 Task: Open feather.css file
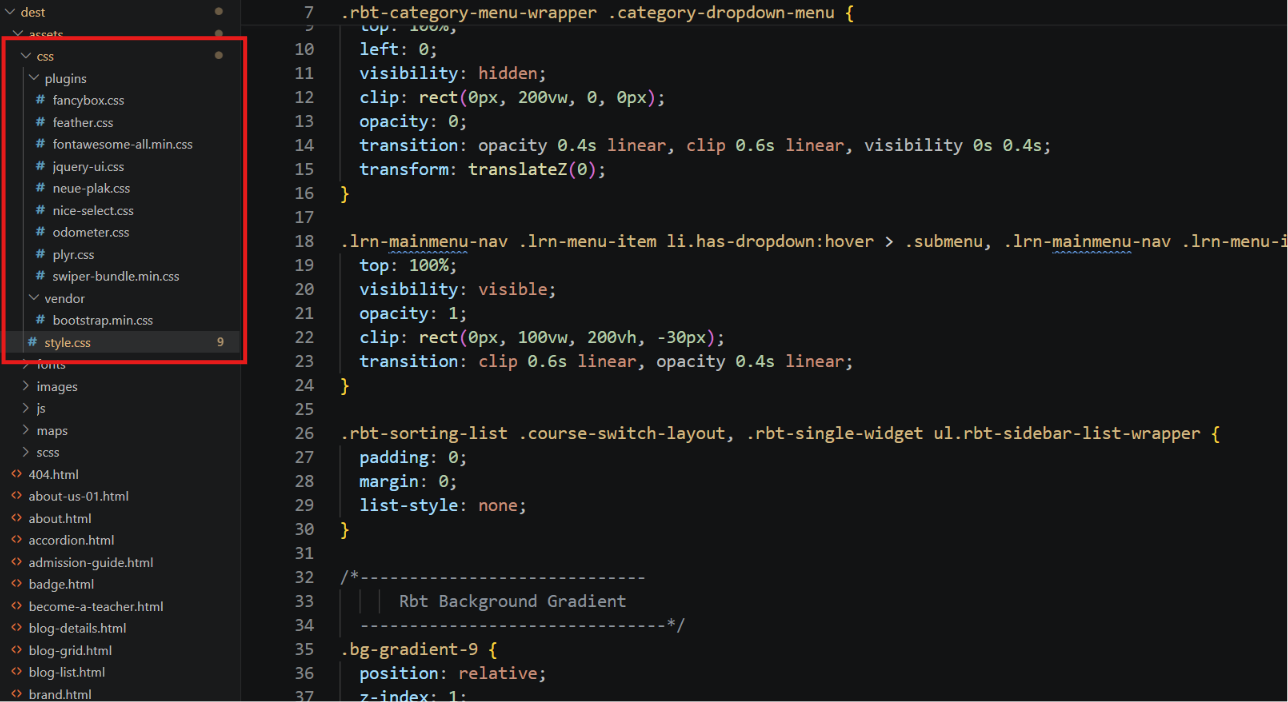[x=83, y=122]
